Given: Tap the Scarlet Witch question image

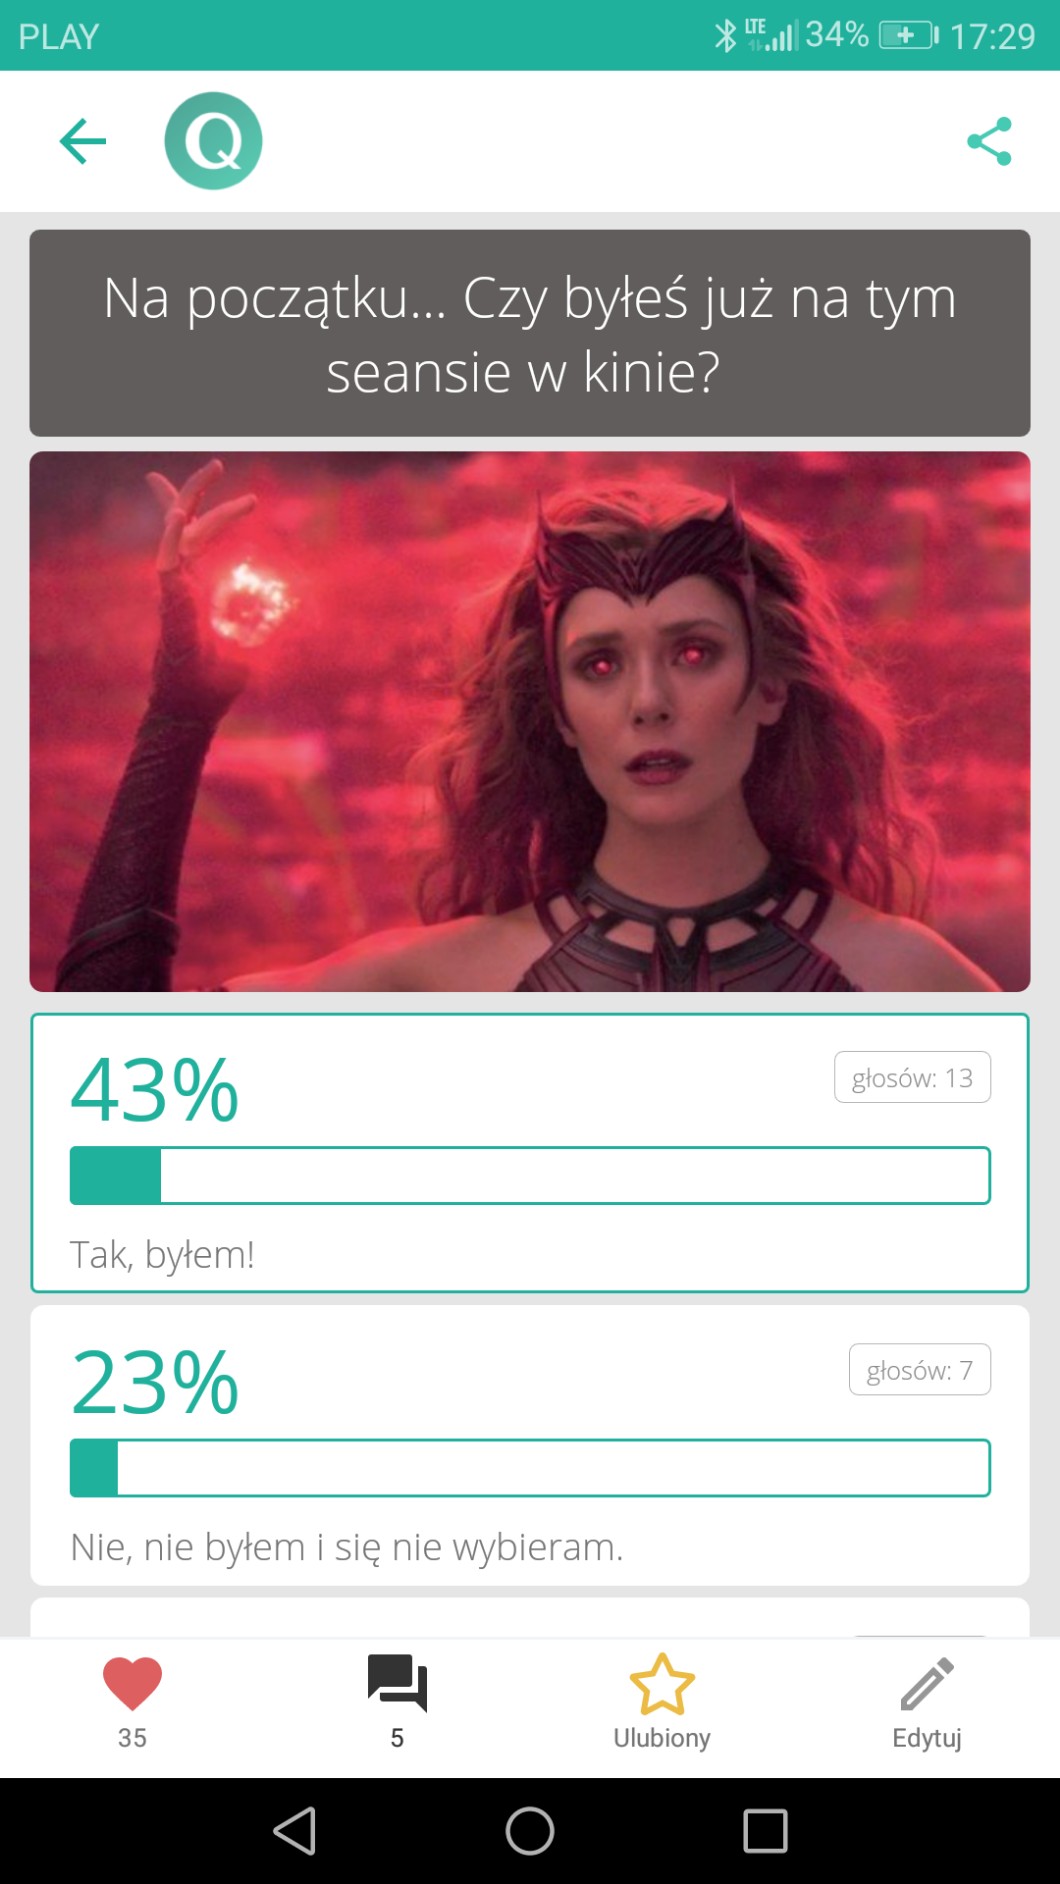Looking at the screenshot, I should (530, 721).
